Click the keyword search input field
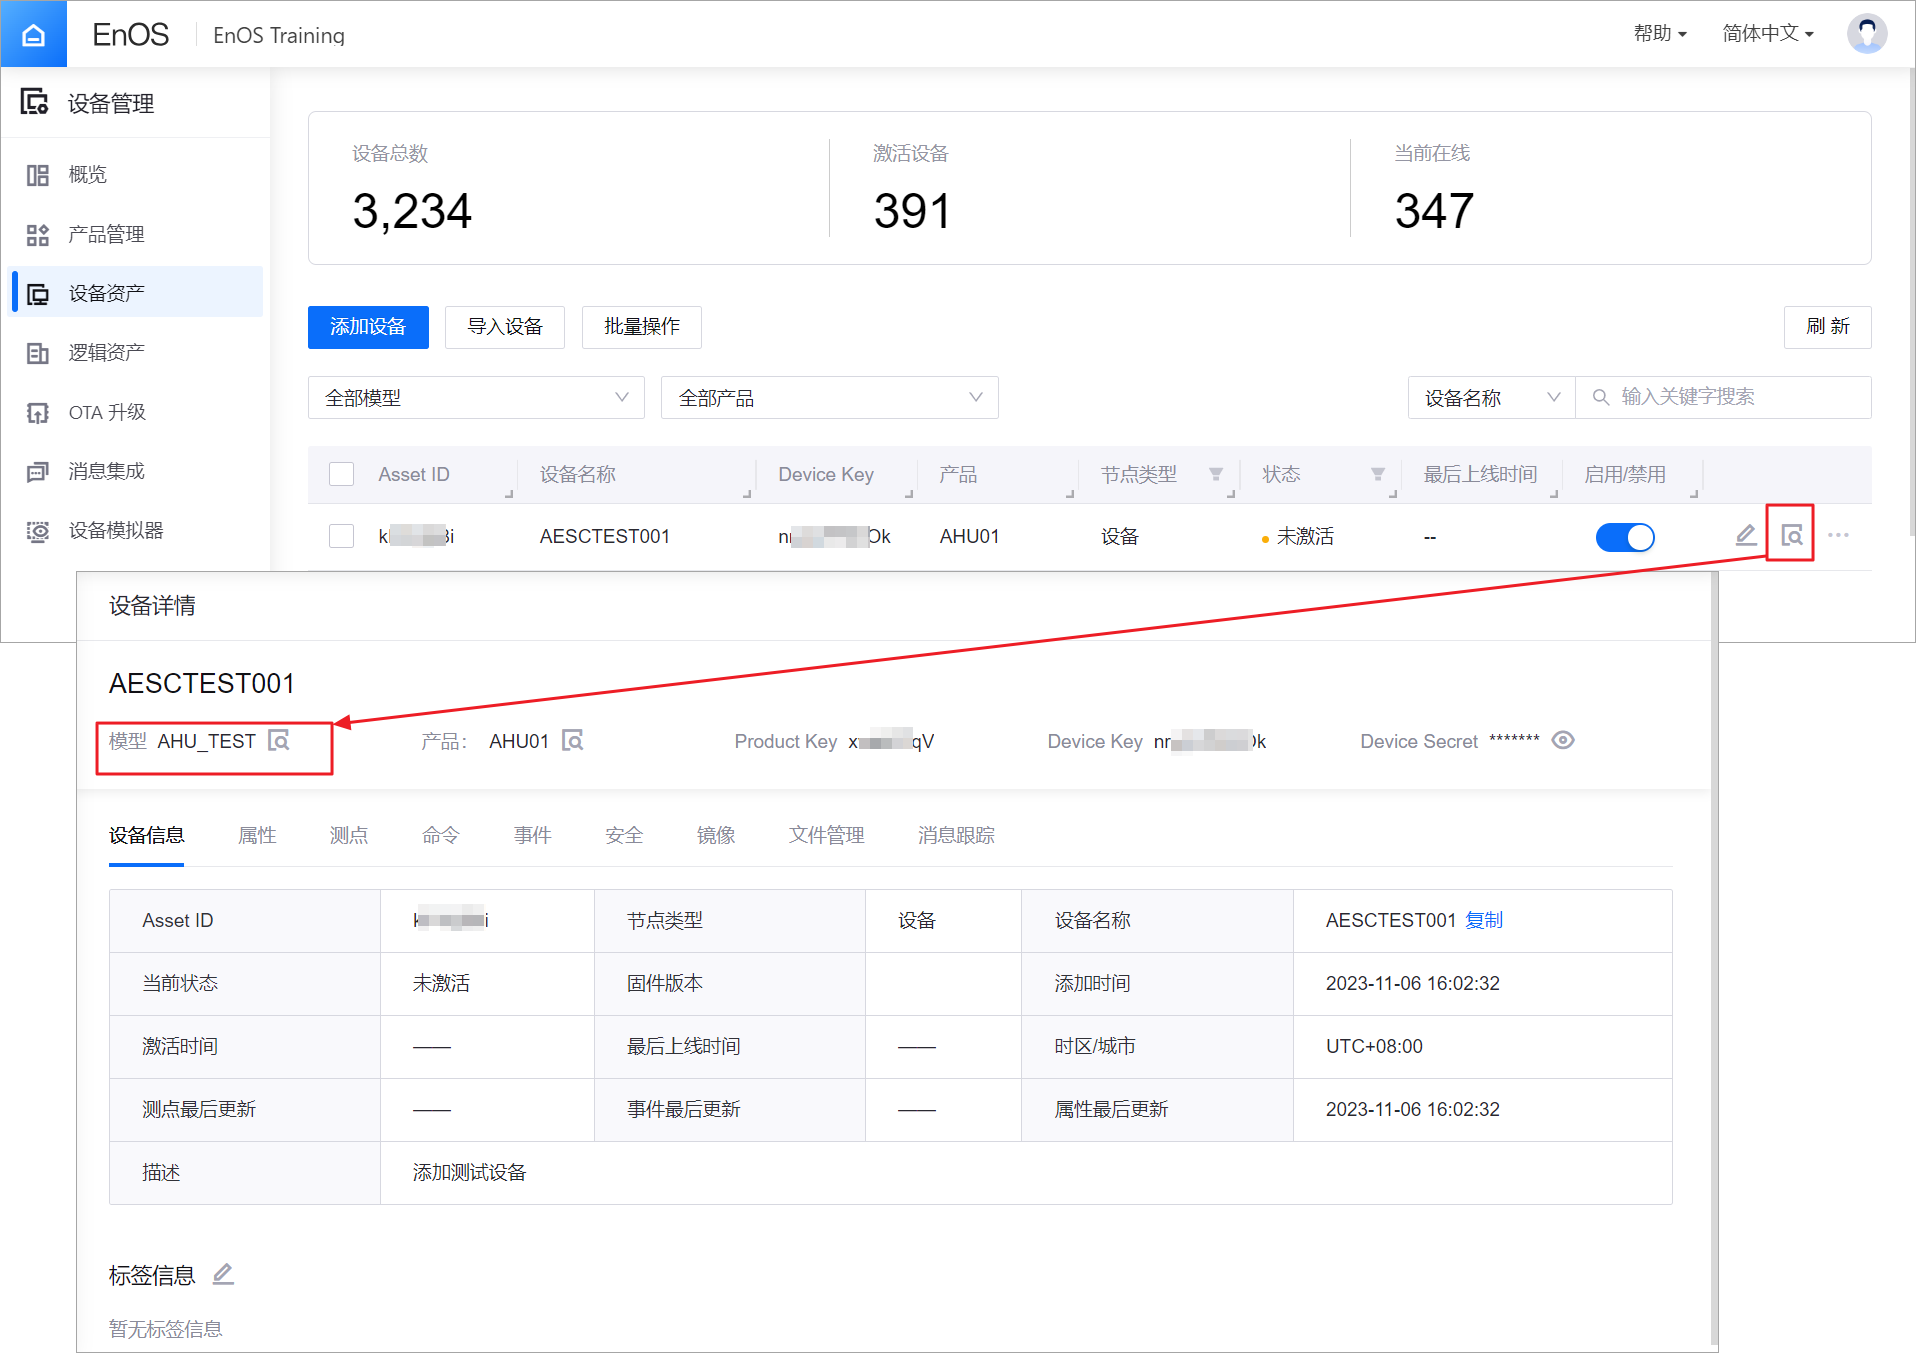 [x=1736, y=397]
